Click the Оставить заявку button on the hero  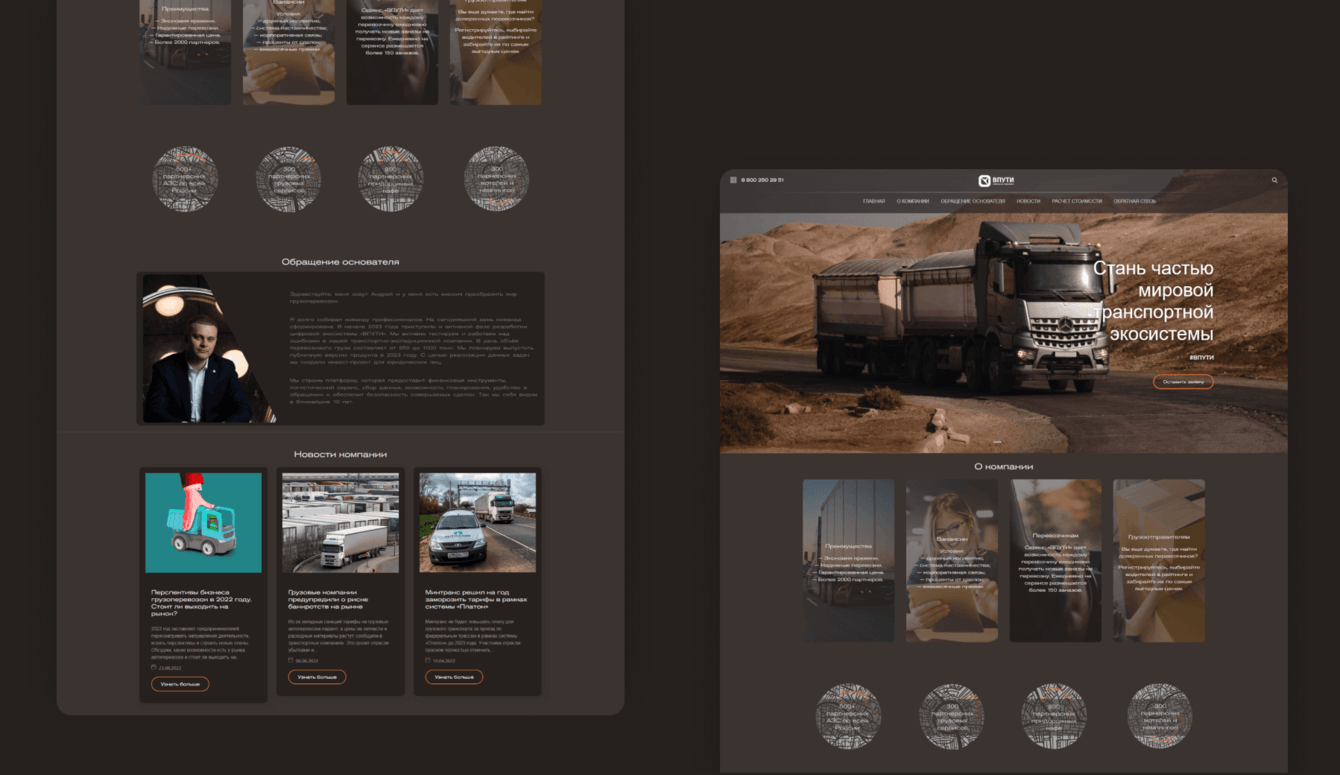tap(1183, 381)
